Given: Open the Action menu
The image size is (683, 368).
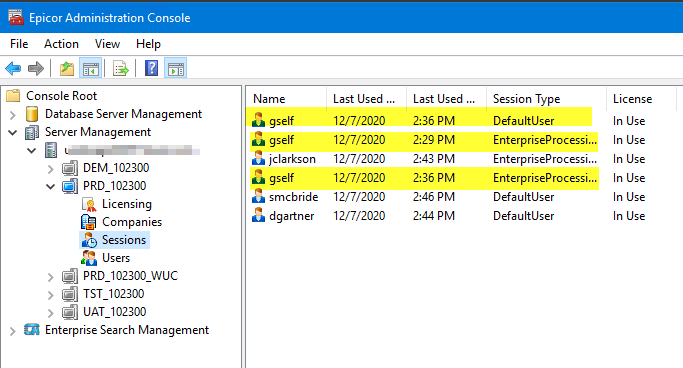Looking at the screenshot, I should pyautogui.click(x=61, y=44).
